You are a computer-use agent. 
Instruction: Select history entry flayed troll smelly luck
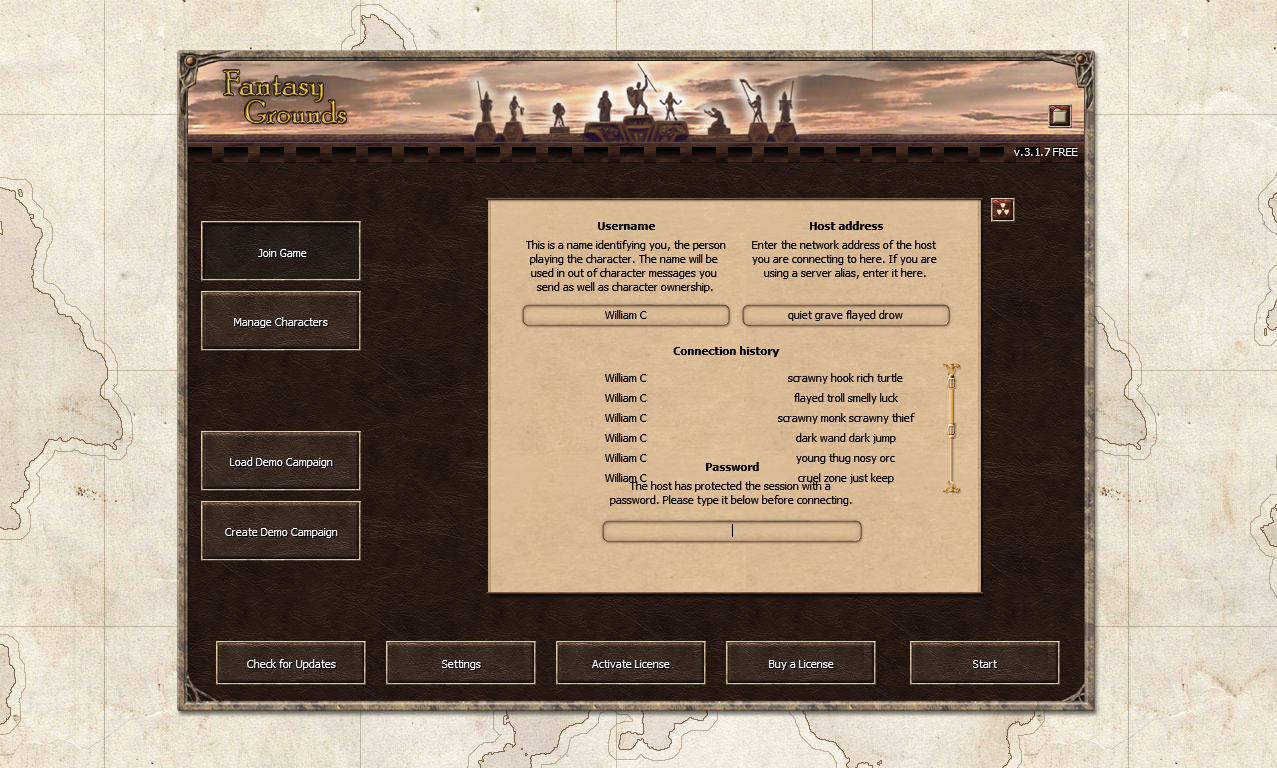(846, 398)
